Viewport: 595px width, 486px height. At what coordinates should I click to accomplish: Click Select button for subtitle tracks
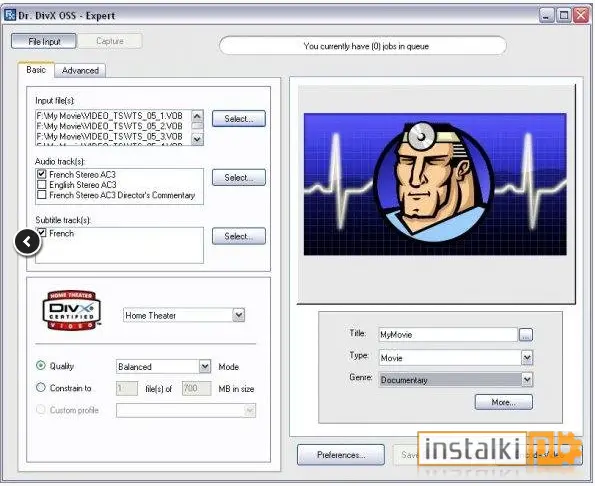239,236
